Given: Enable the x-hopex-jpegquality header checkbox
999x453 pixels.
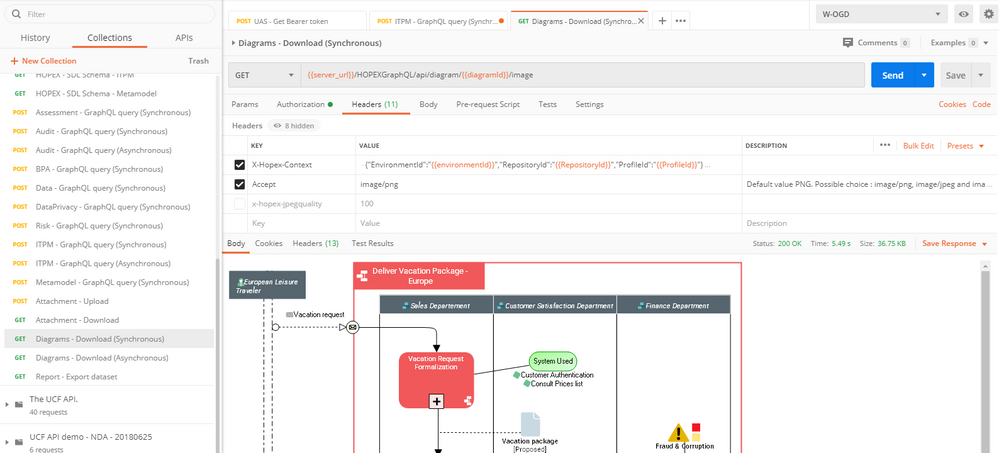Looking at the screenshot, I should point(239,203).
